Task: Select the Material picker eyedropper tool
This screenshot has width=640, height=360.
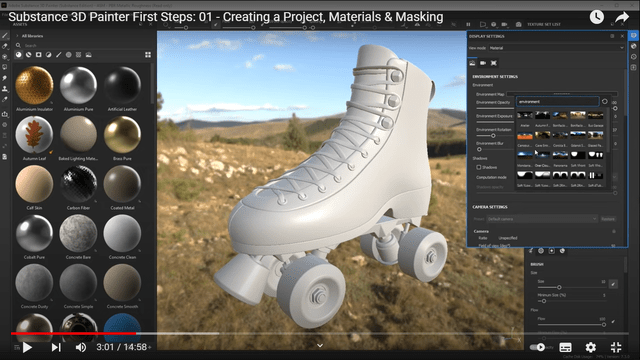Action: [5, 99]
